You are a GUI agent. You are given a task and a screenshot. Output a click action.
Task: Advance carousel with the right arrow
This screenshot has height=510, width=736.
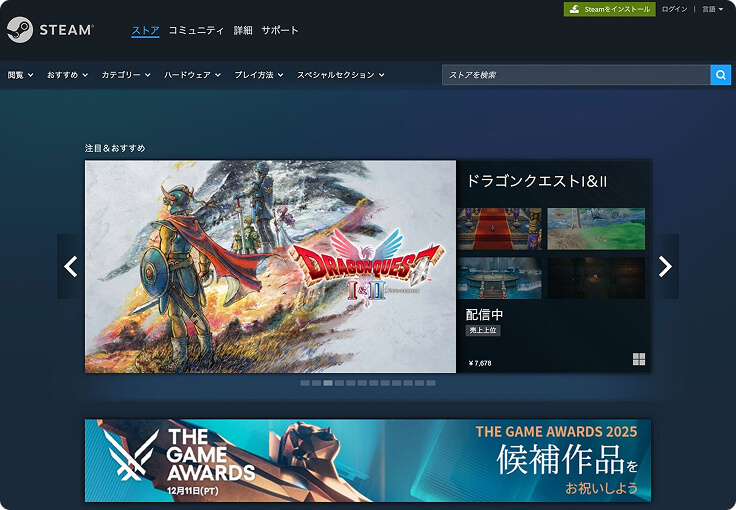(665, 266)
